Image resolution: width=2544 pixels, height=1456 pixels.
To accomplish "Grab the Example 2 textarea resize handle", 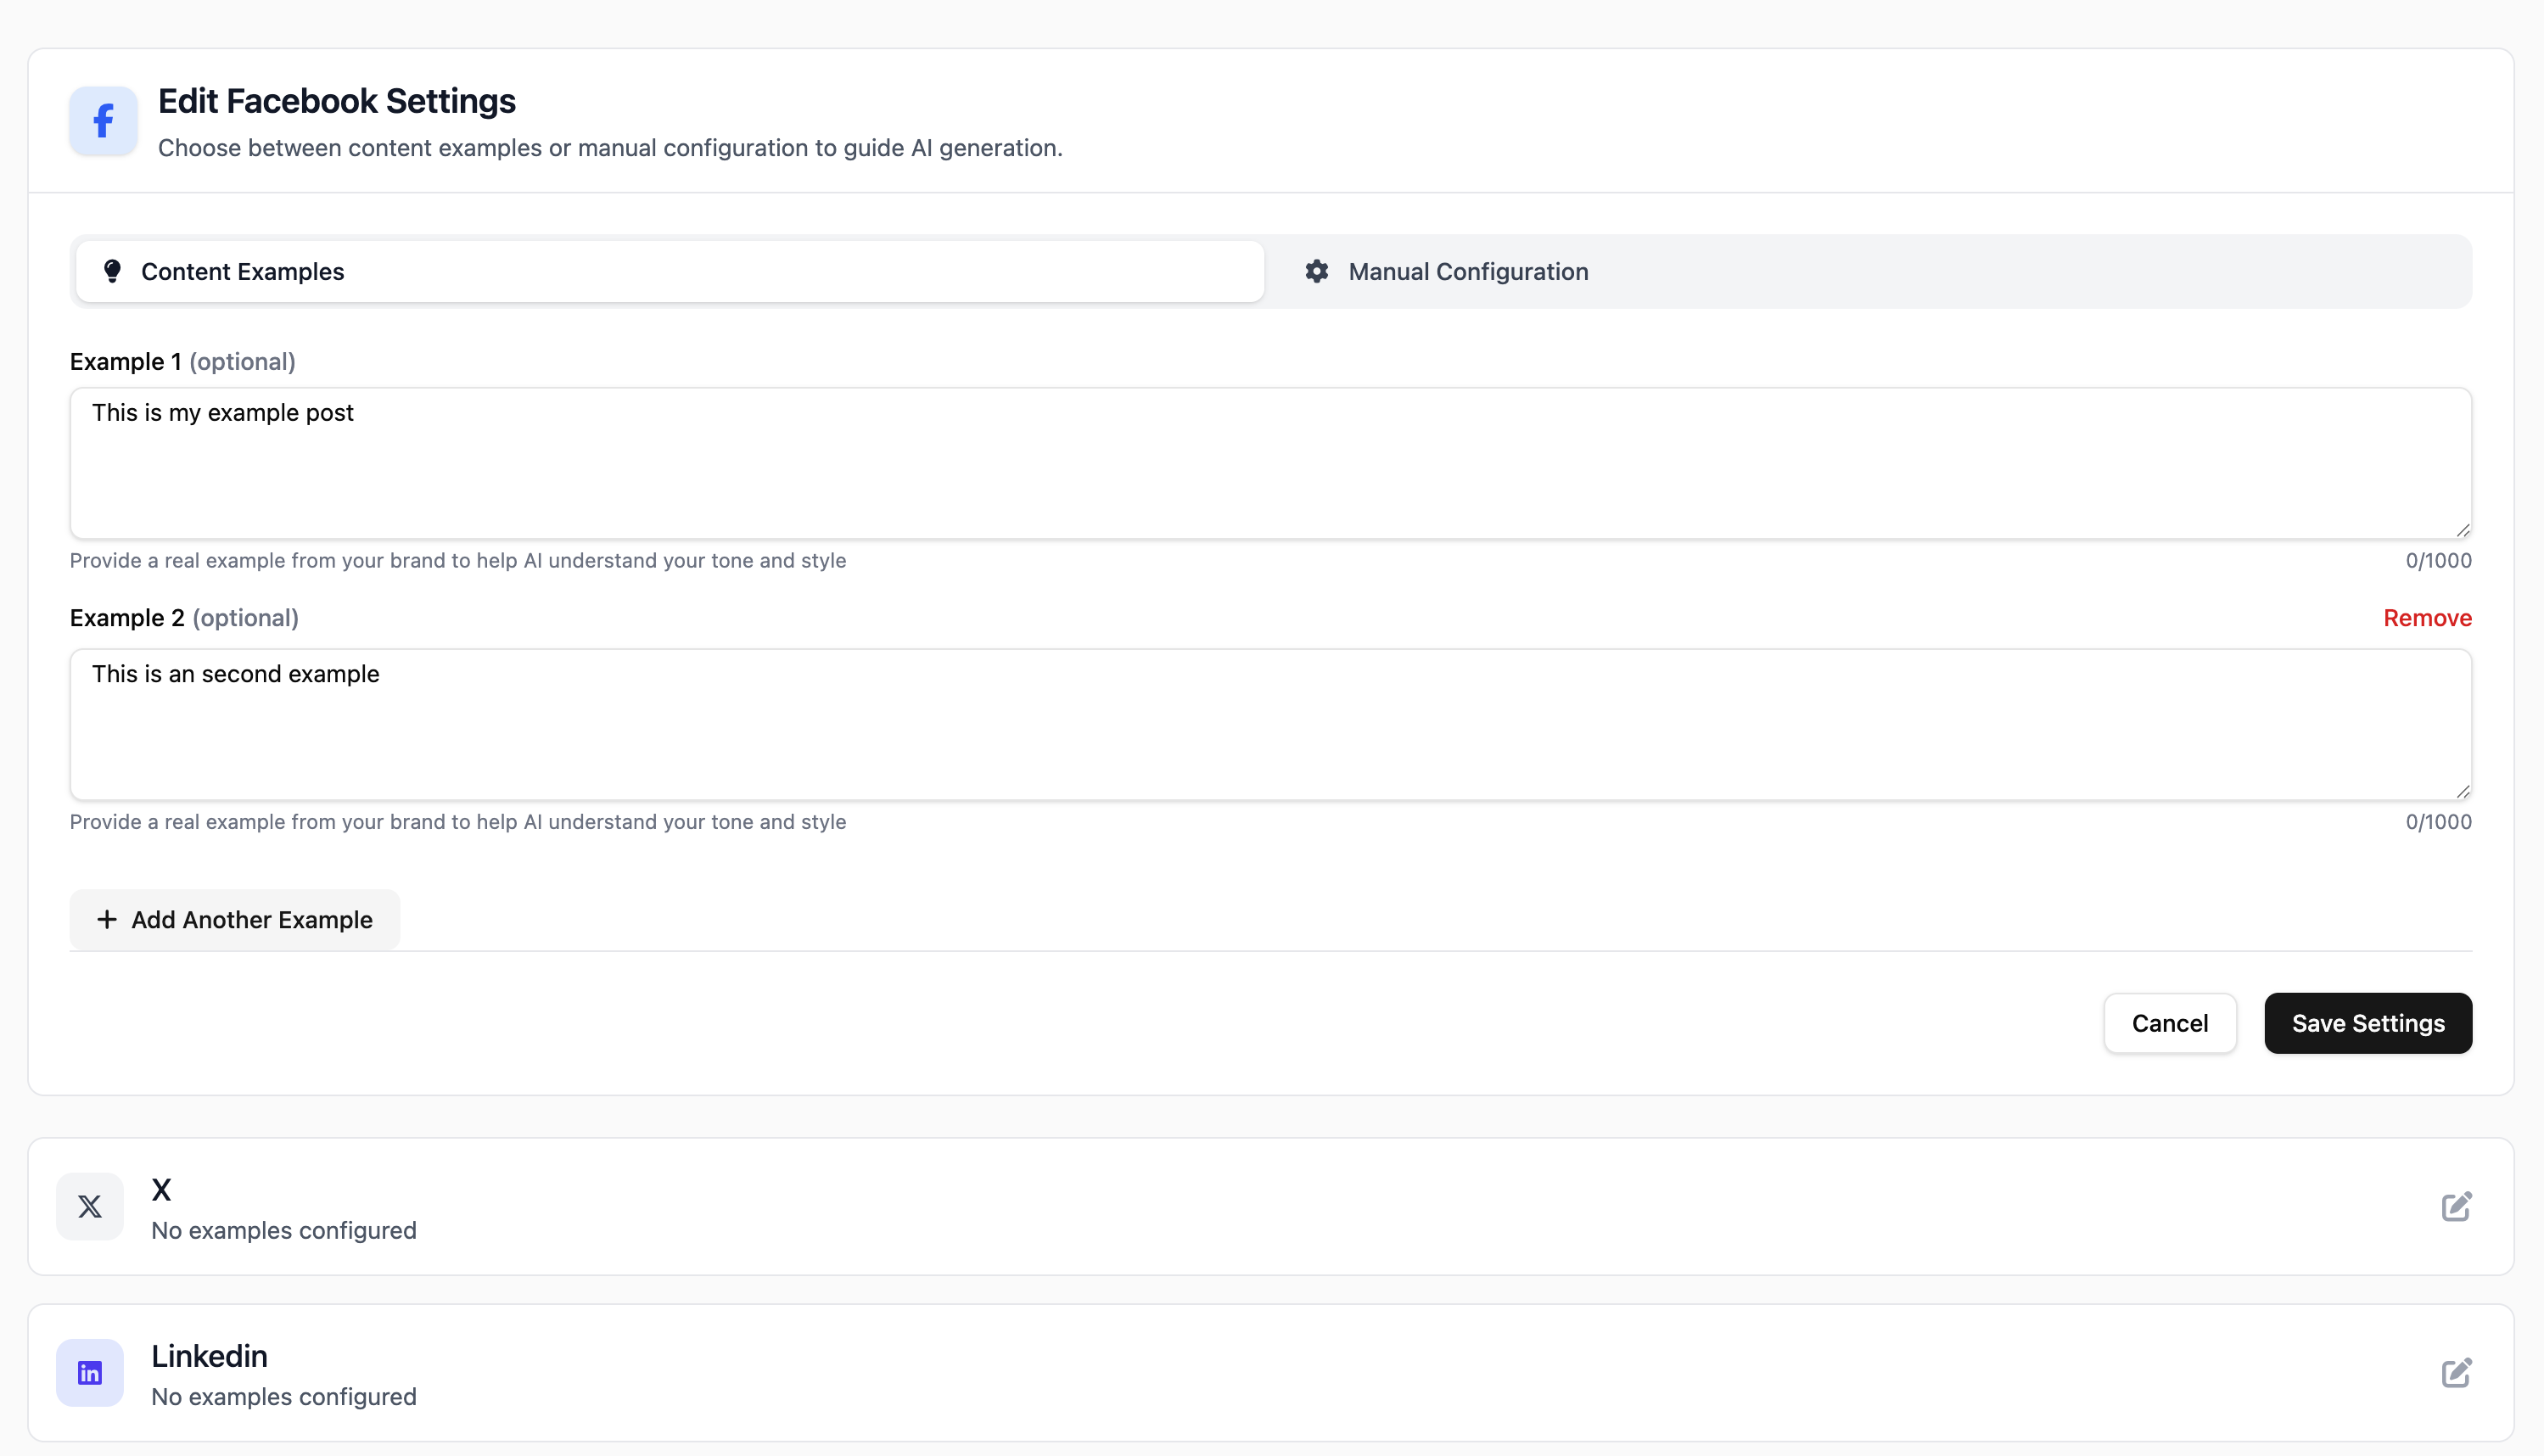I will pyautogui.click(x=2463, y=792).
